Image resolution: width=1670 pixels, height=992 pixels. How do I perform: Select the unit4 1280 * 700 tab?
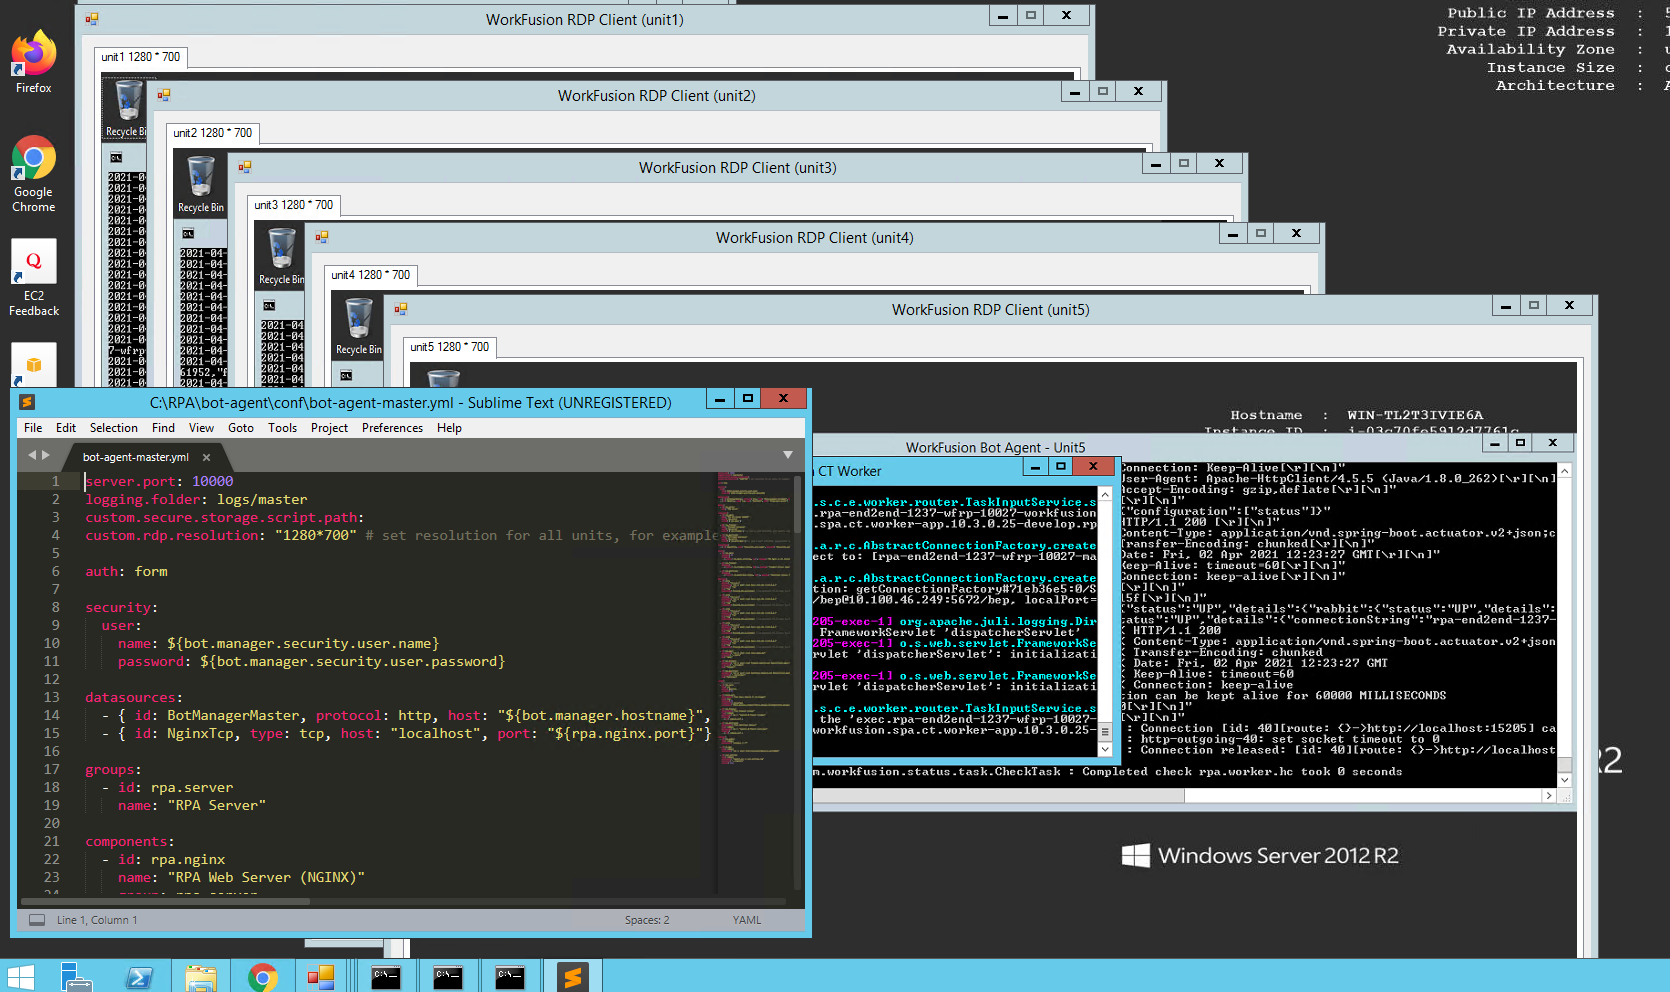click(x=371, y=275)
